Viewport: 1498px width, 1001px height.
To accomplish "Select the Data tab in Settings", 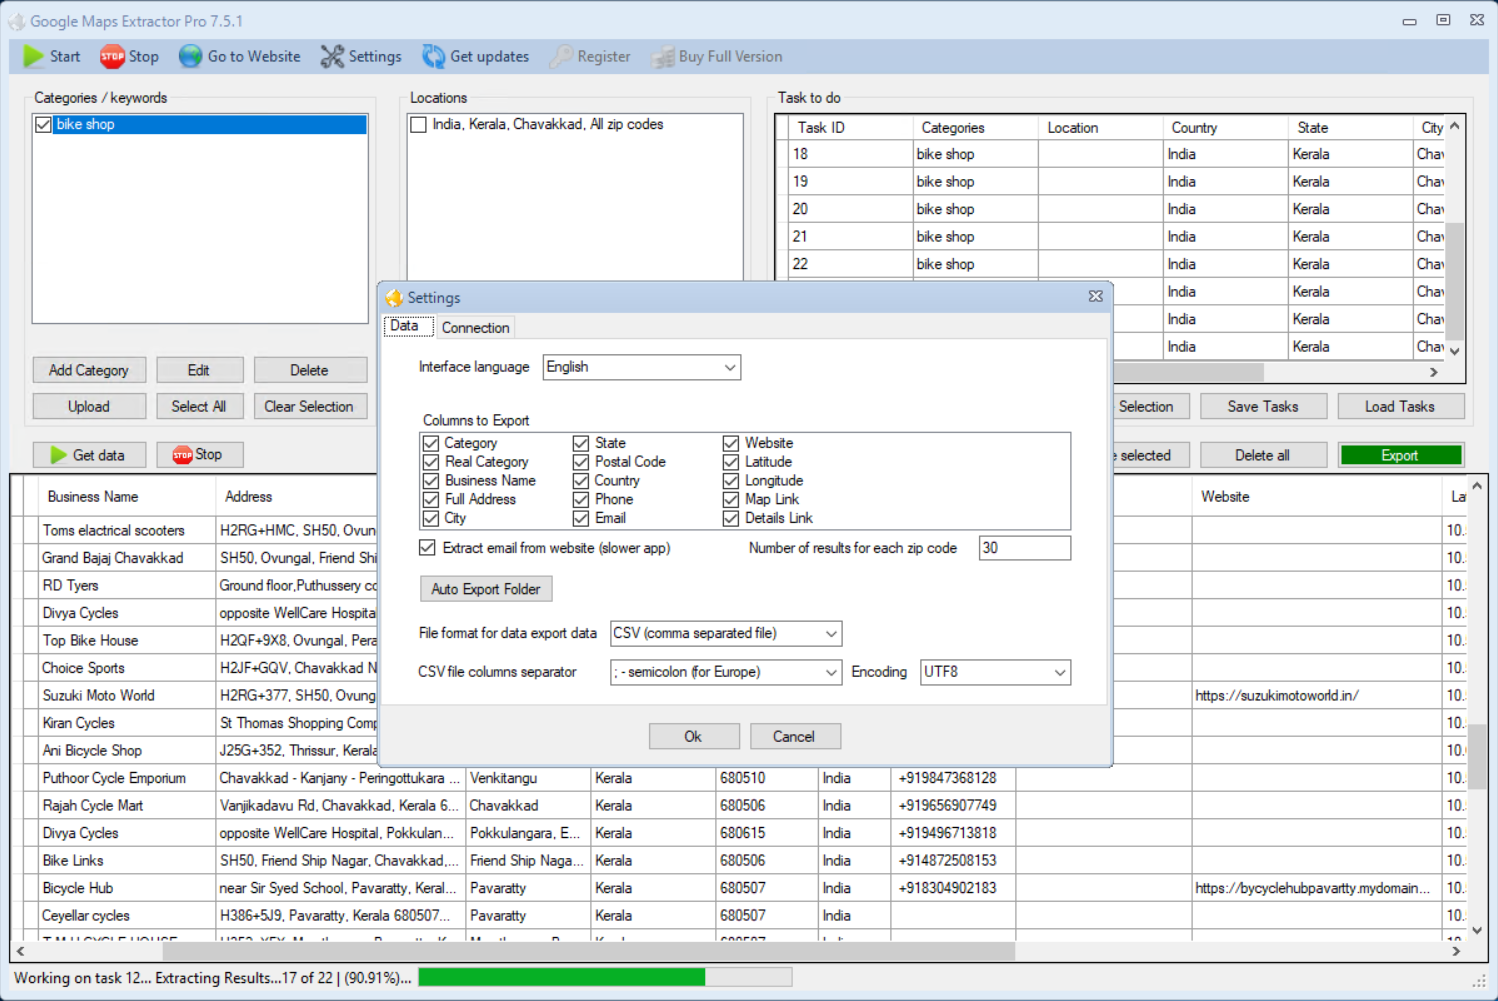I will [405, 326].
